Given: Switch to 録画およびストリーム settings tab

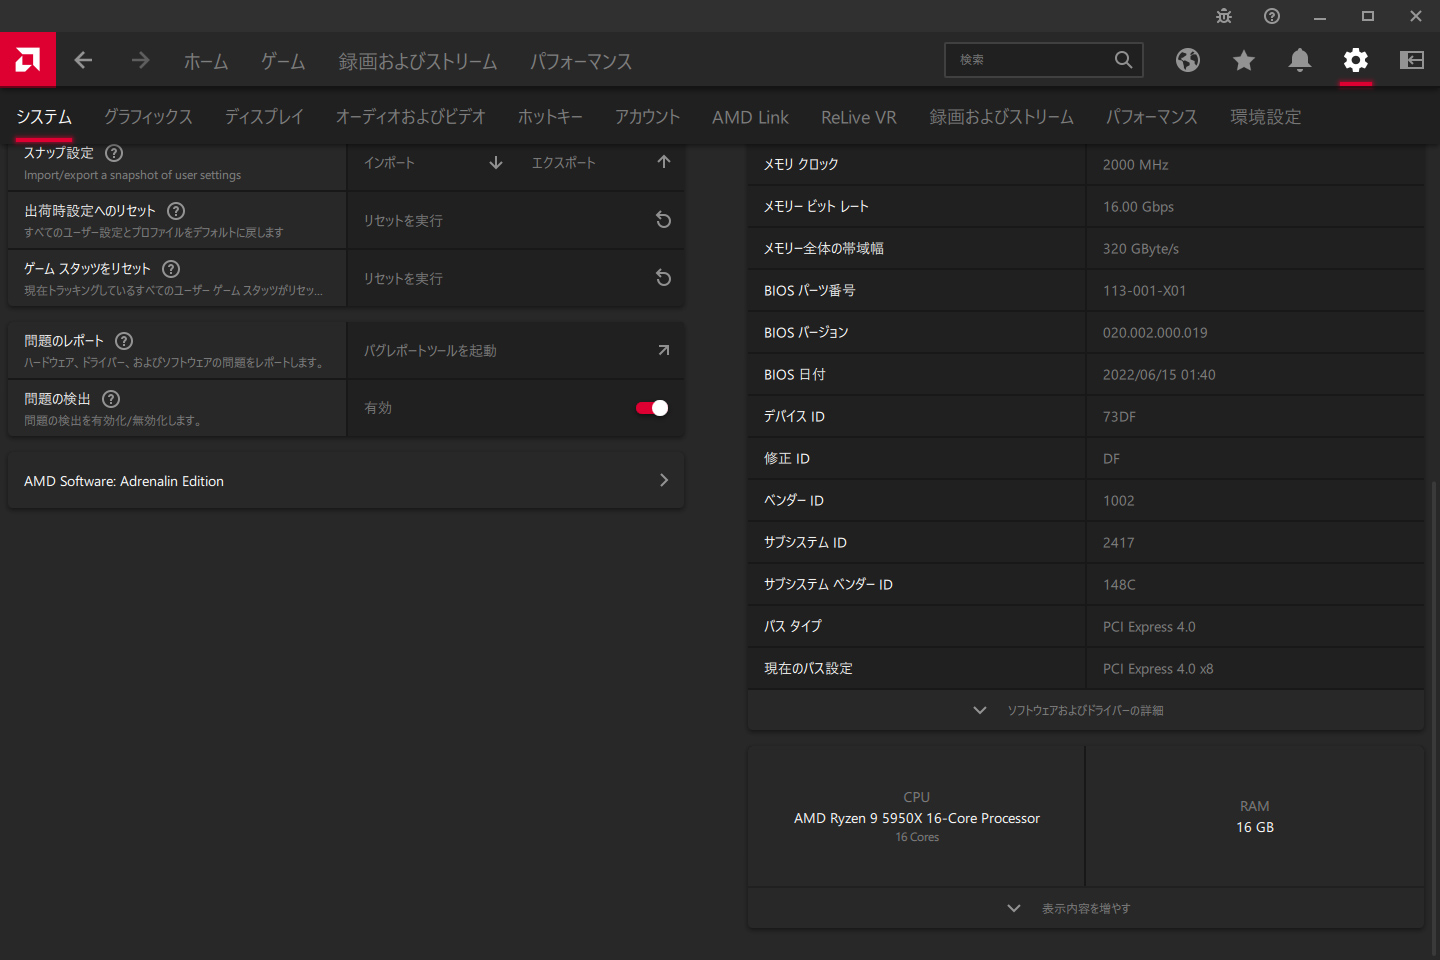Looking at the screenshot, I should tap(1001, 117).
